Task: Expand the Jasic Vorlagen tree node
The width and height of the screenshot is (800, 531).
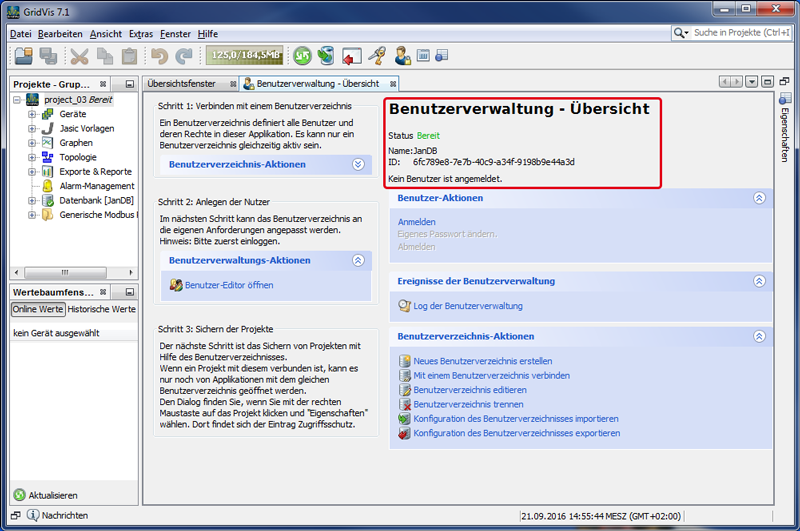Action: [32, 129]
